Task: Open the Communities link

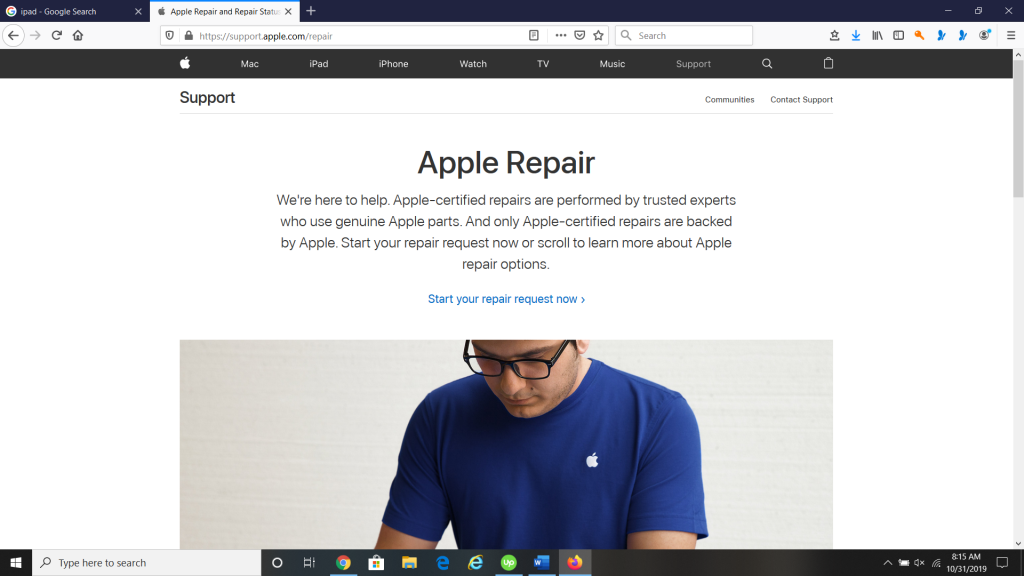Action: pyautogui.click(x=729, y=99)
